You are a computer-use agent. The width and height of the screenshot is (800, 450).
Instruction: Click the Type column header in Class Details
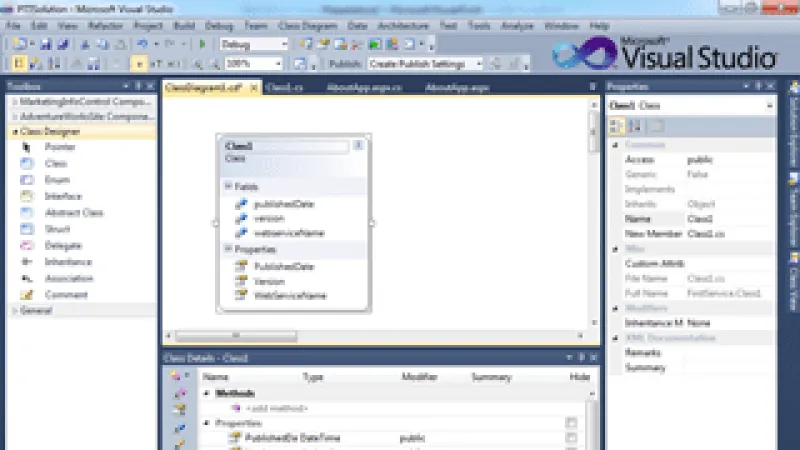point(313,377)
